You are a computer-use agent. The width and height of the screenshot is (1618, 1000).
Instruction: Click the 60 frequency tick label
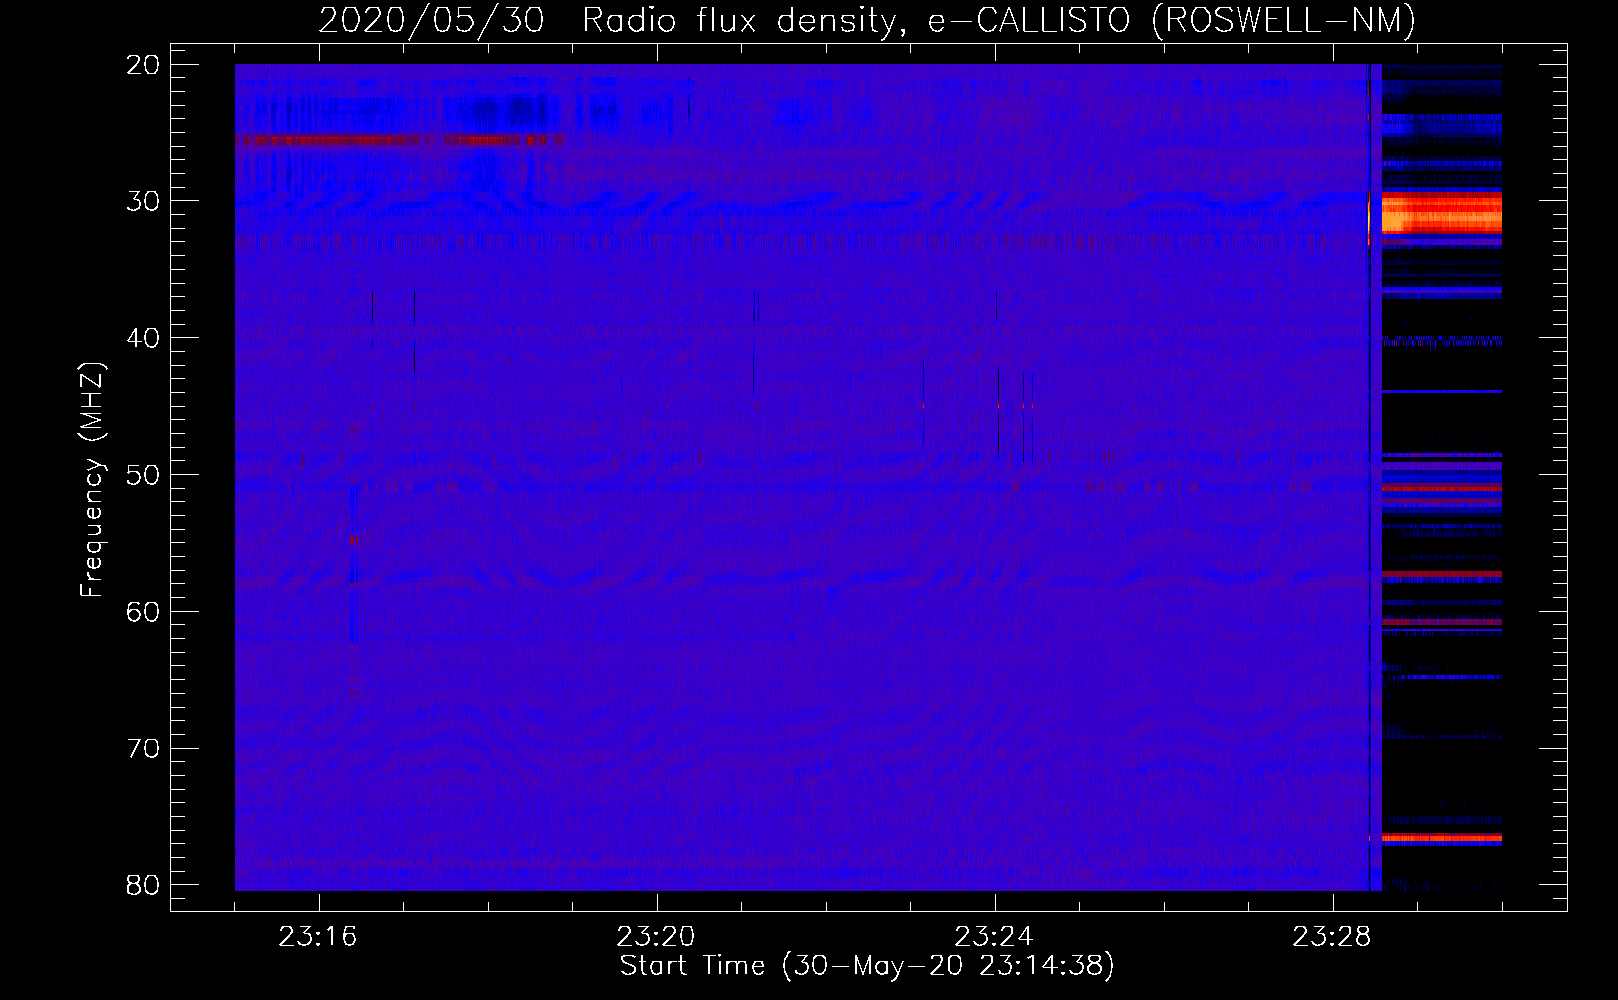point(143,611)
